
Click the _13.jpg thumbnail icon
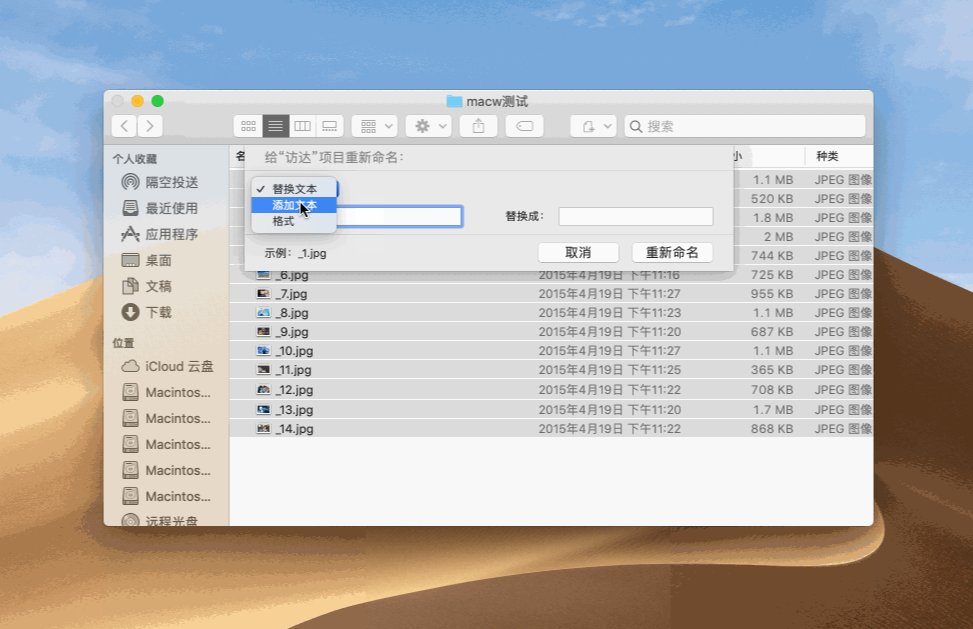pos(264,409)
